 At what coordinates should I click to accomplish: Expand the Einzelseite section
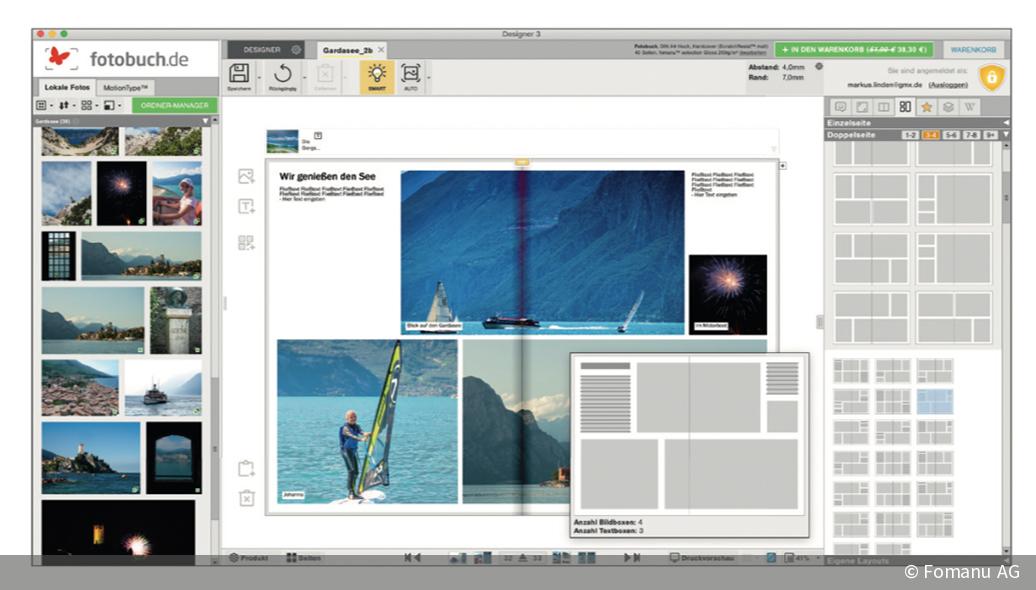(1006, 123)
